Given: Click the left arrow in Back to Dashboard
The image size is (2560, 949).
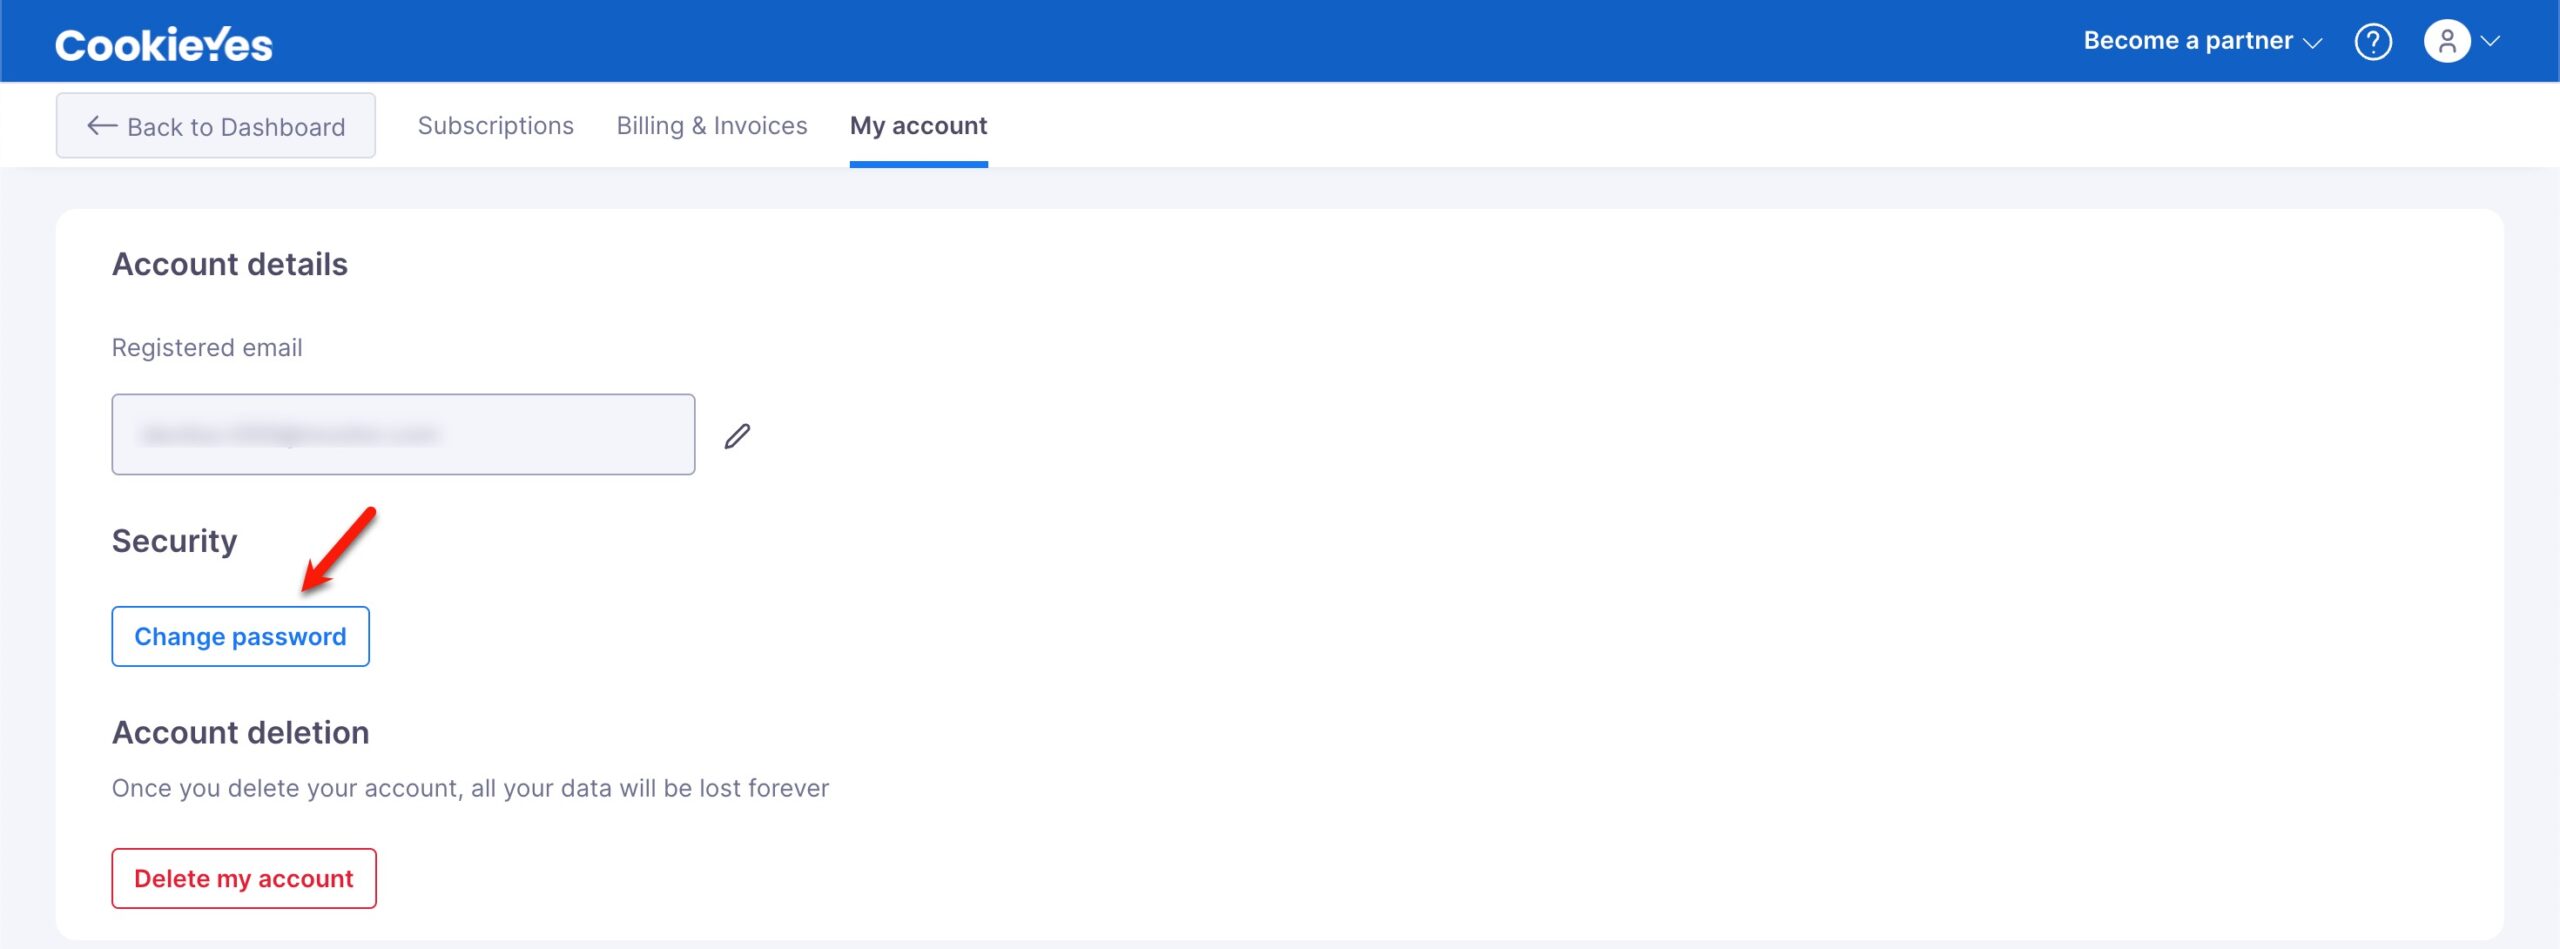Looking at the screenshot, I should (101, 126).
